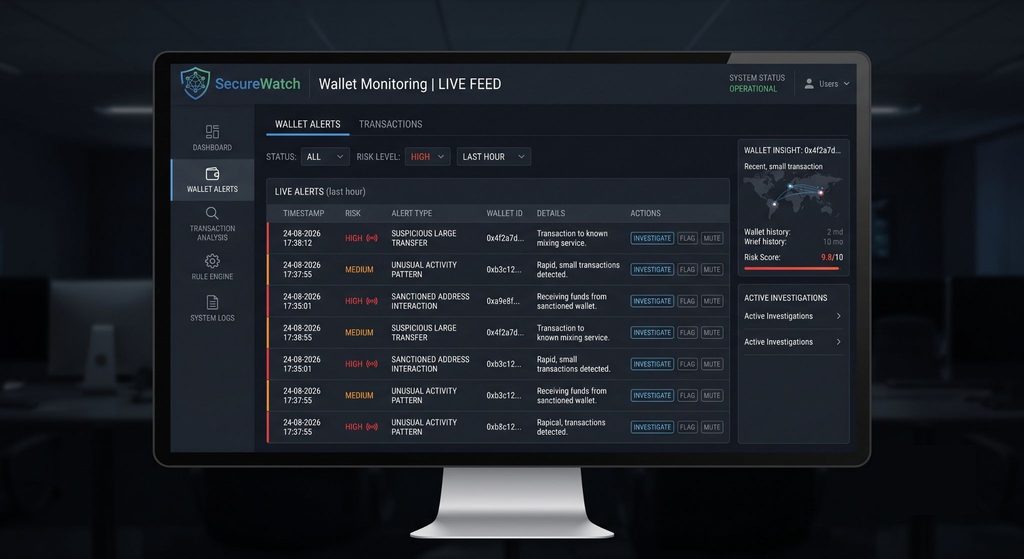The image size is (1024, 559).
Task: Click the TIMESTAMP column header
Action: click(x=304, y=214)
